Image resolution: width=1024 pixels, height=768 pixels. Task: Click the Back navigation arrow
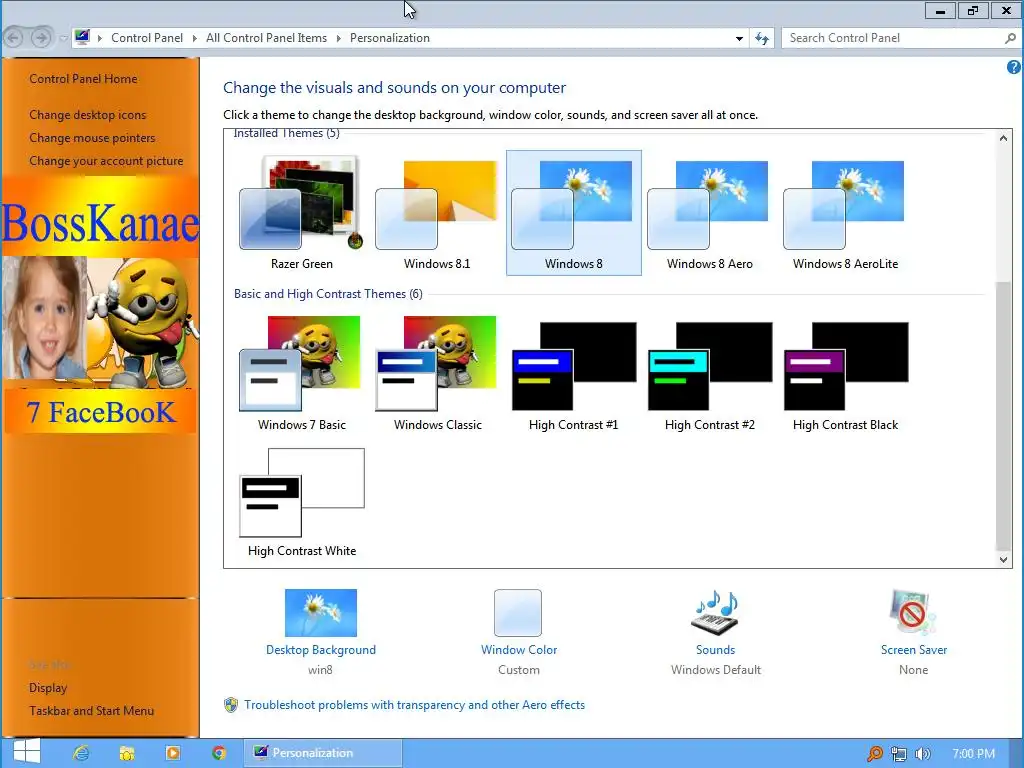14,38
